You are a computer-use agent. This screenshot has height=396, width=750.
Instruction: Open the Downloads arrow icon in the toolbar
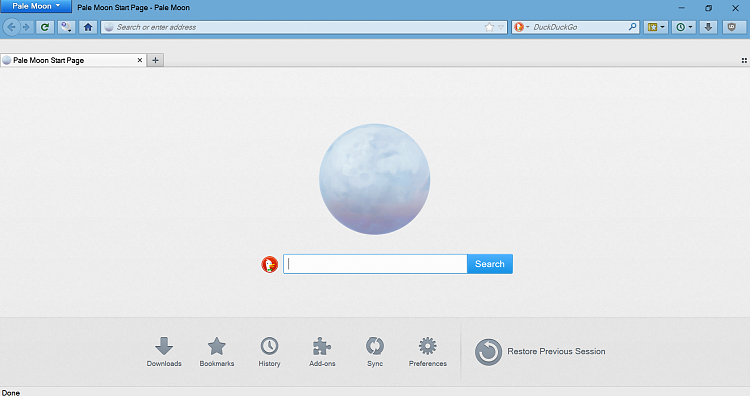pos(708,27)
